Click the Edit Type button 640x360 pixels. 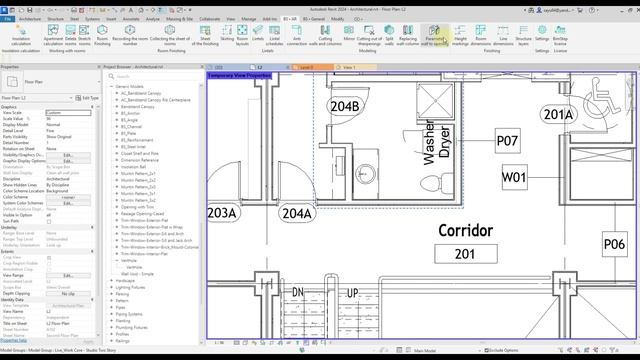[x=87, y=98]
